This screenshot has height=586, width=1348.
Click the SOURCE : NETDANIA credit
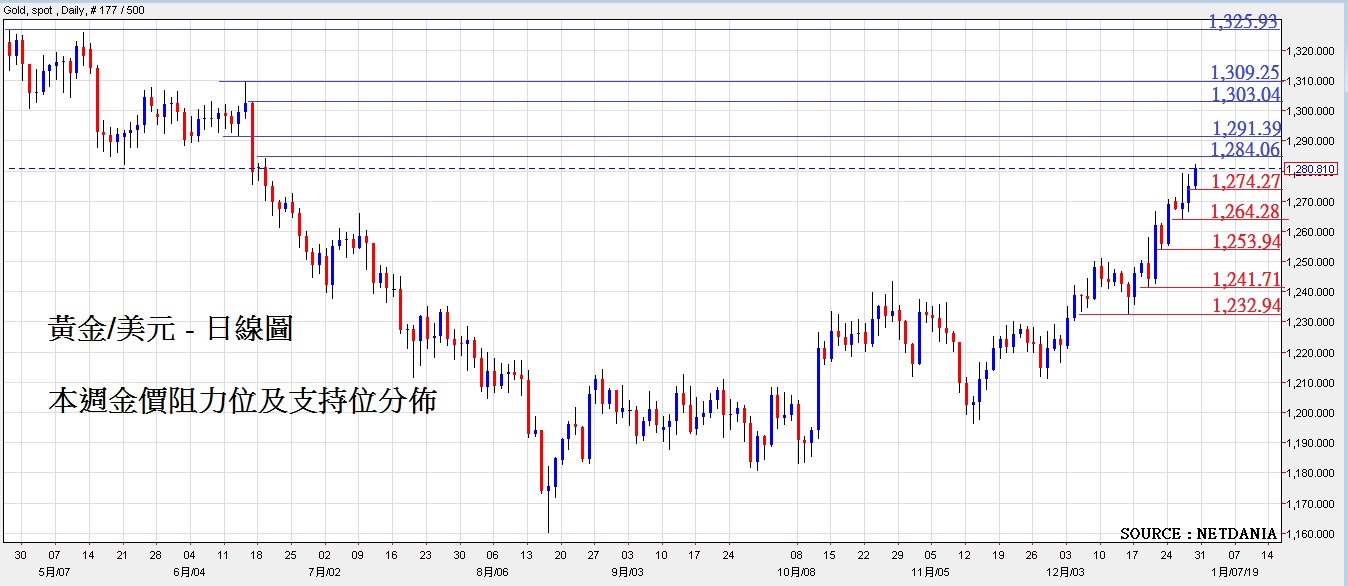click(x=1198, y=534)
